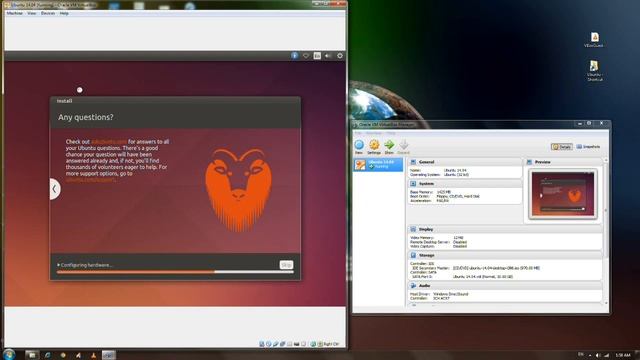Click the green Show arrow in VirtualBox Manager
The height and width of the screenshot is (360, 640).
click(389, 147)
